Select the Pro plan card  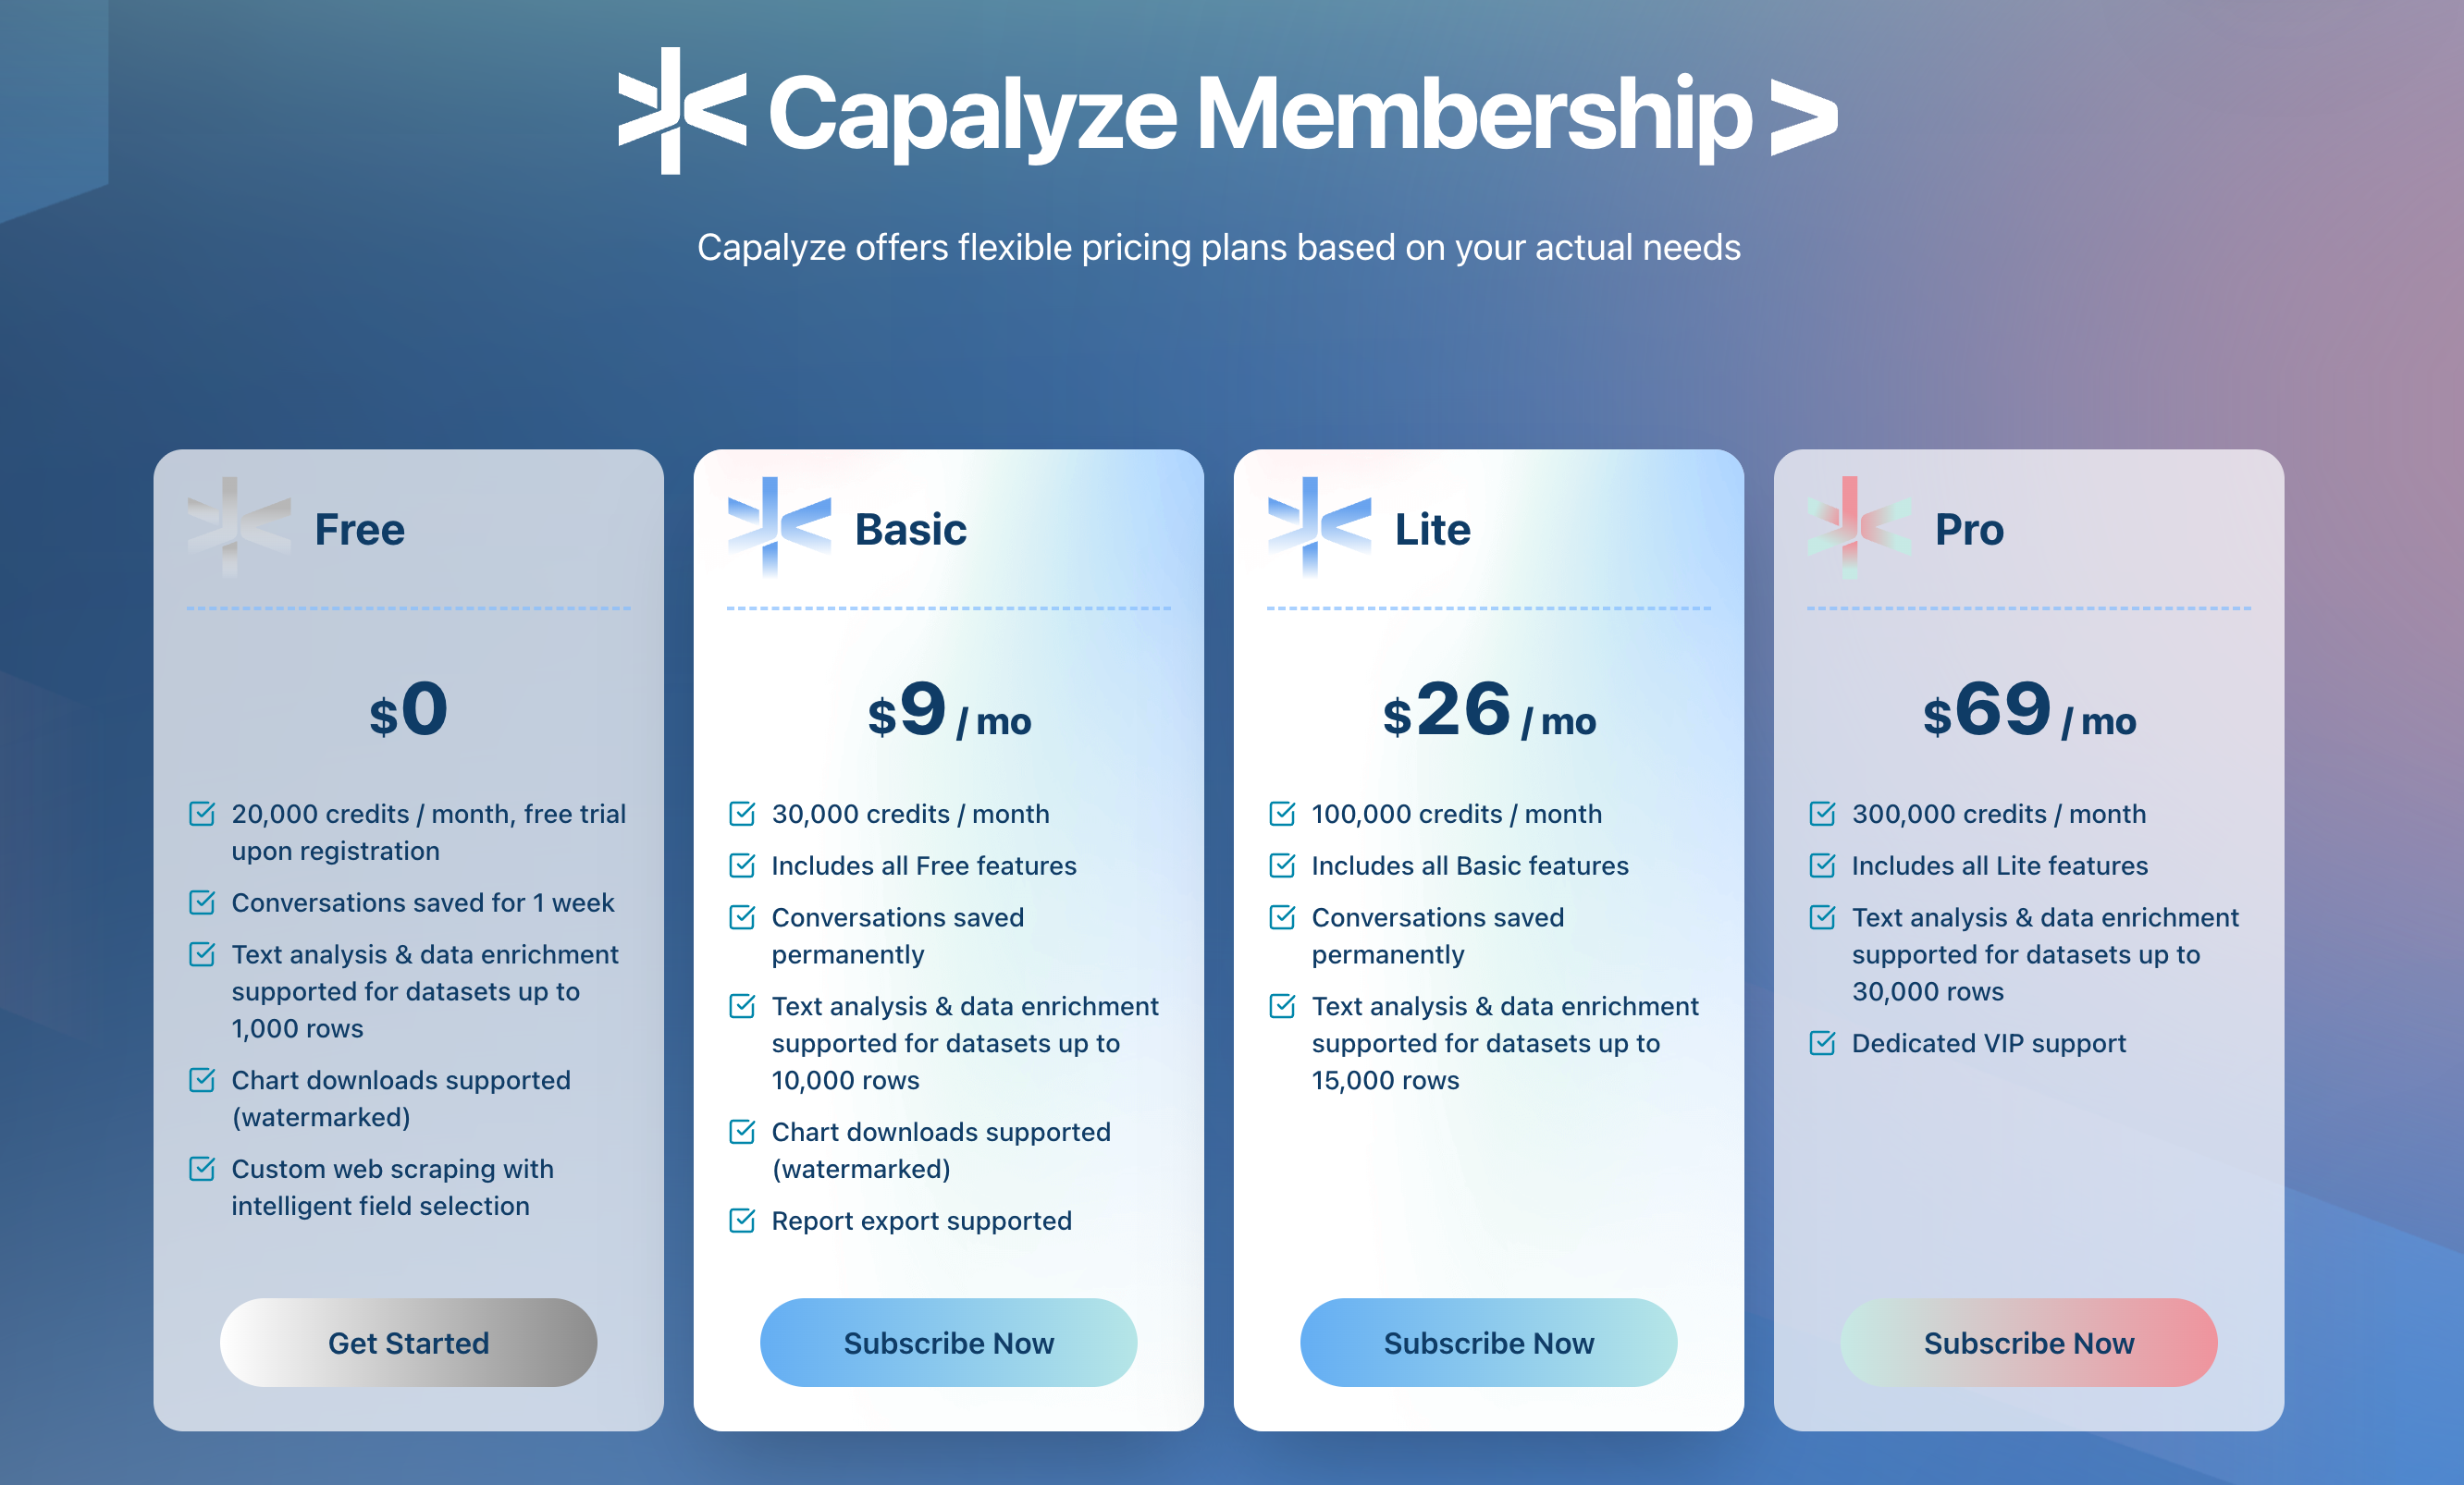pos(2028,1180)
